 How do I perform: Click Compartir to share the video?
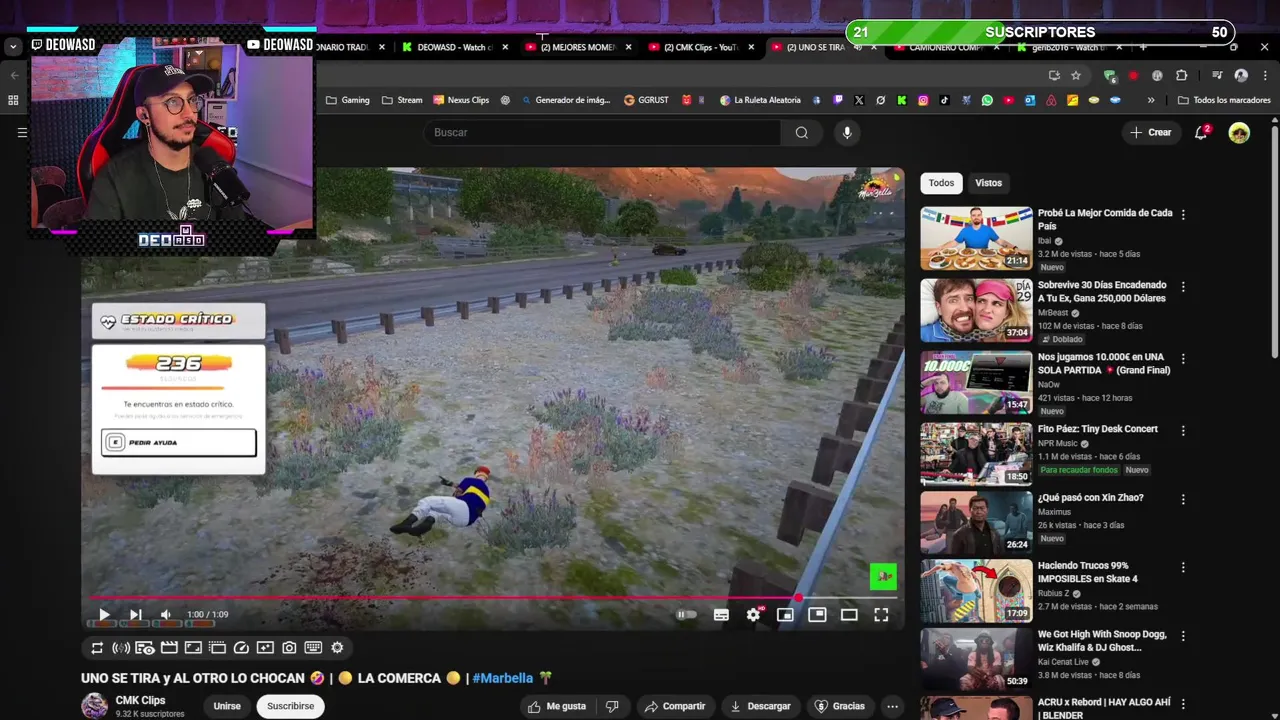(x=675, y=706)
